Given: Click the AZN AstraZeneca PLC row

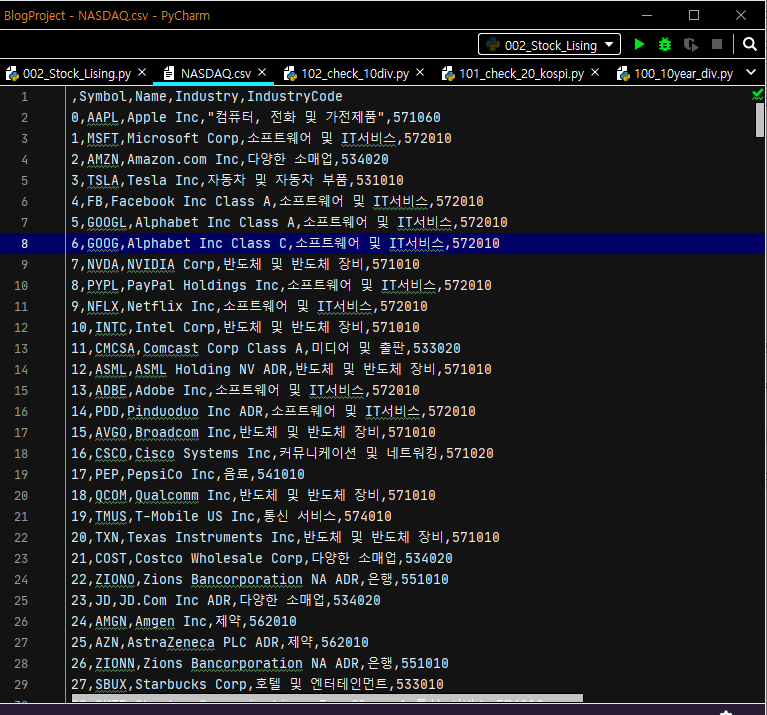Looking at the screenshot, I should point(220,643).
